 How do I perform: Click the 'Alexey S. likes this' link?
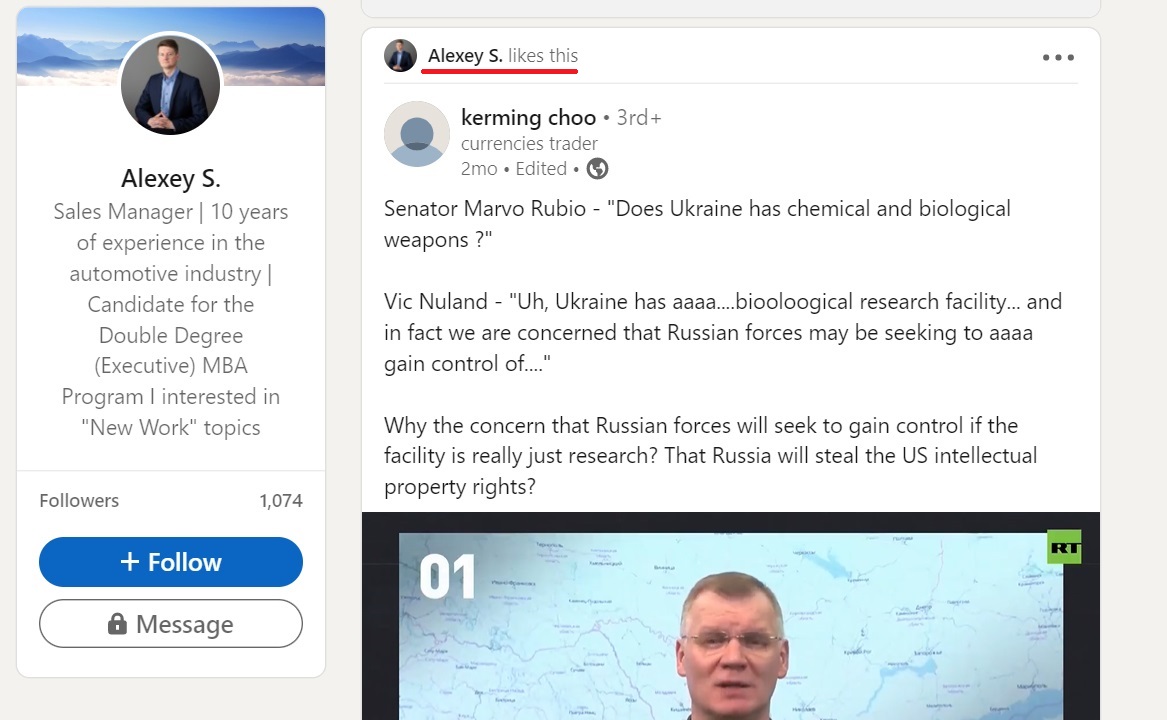click(x=502, y=56)
